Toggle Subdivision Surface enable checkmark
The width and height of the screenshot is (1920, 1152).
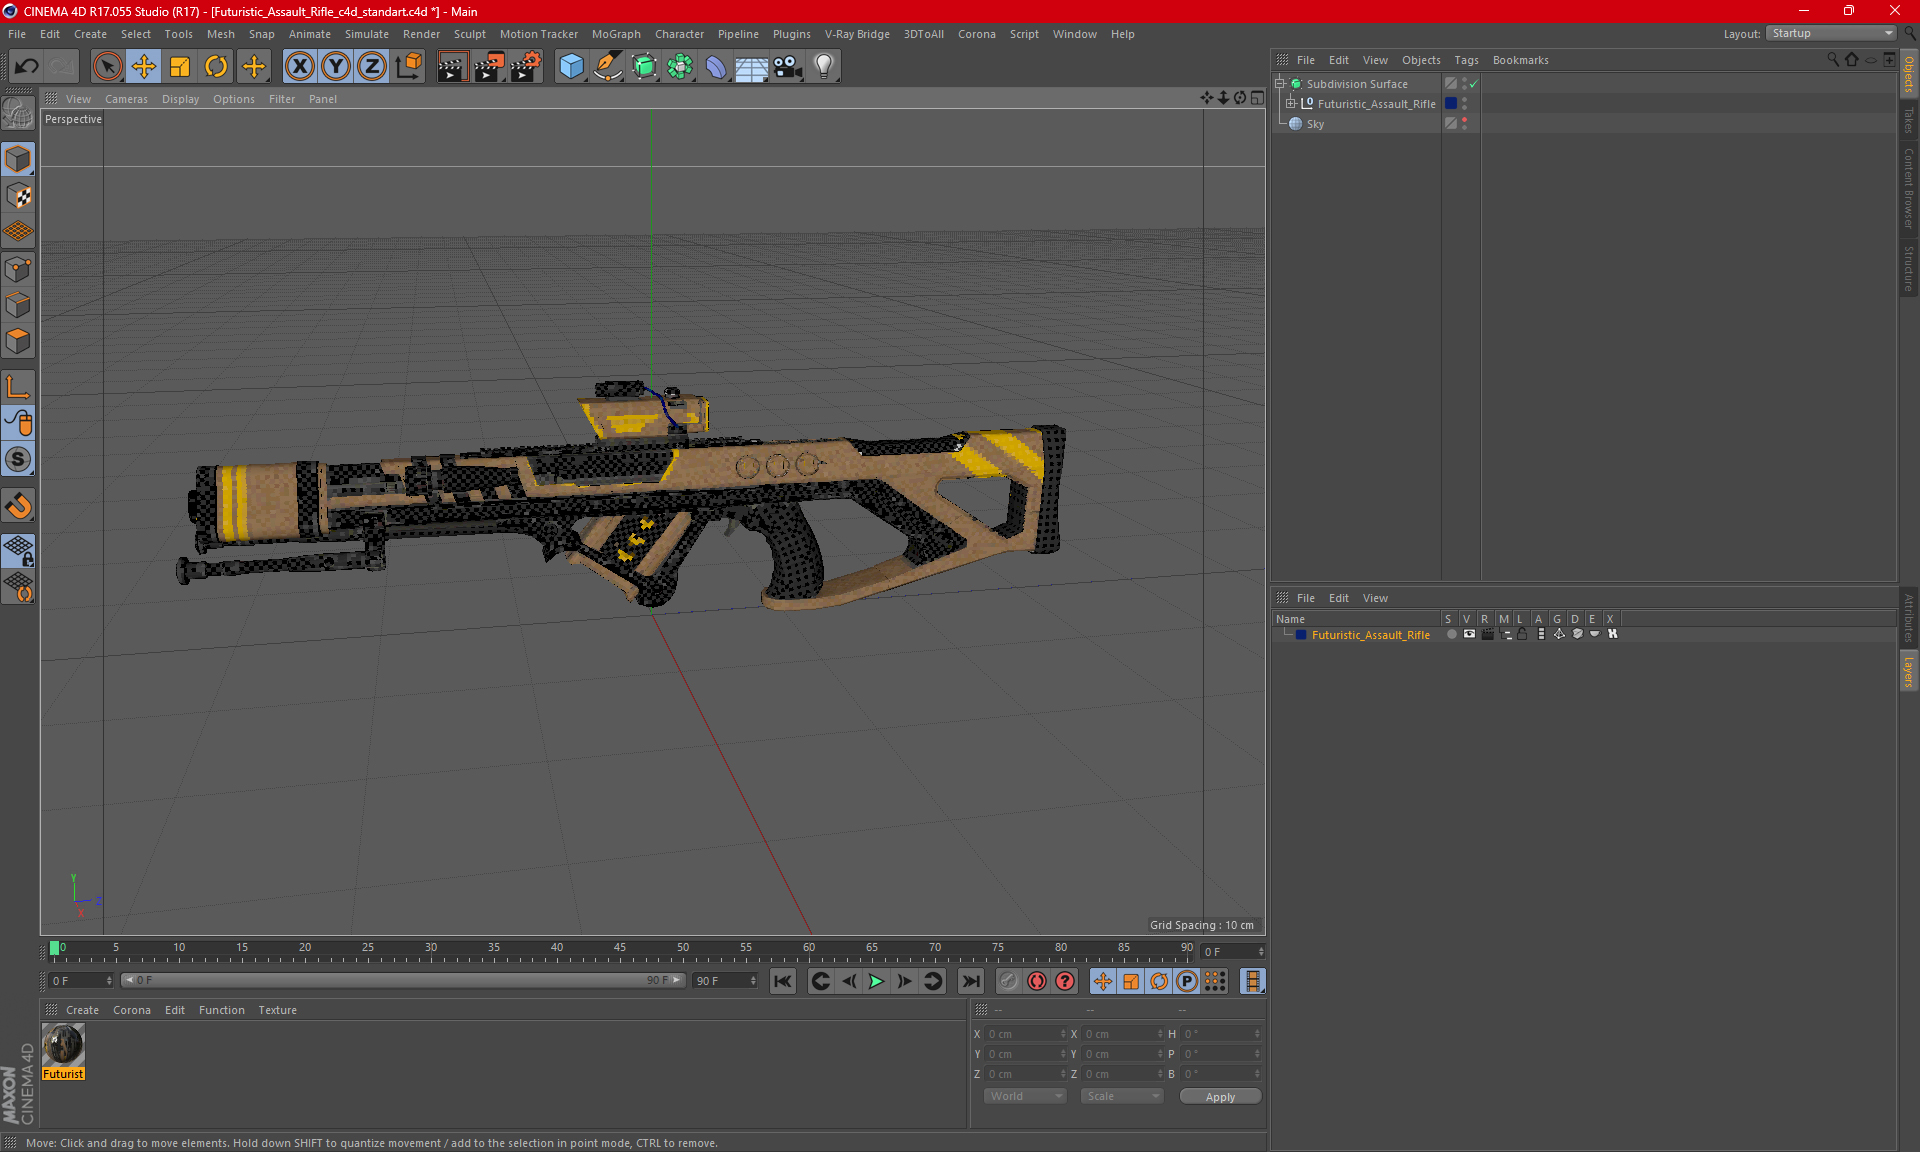(1473, 84)
